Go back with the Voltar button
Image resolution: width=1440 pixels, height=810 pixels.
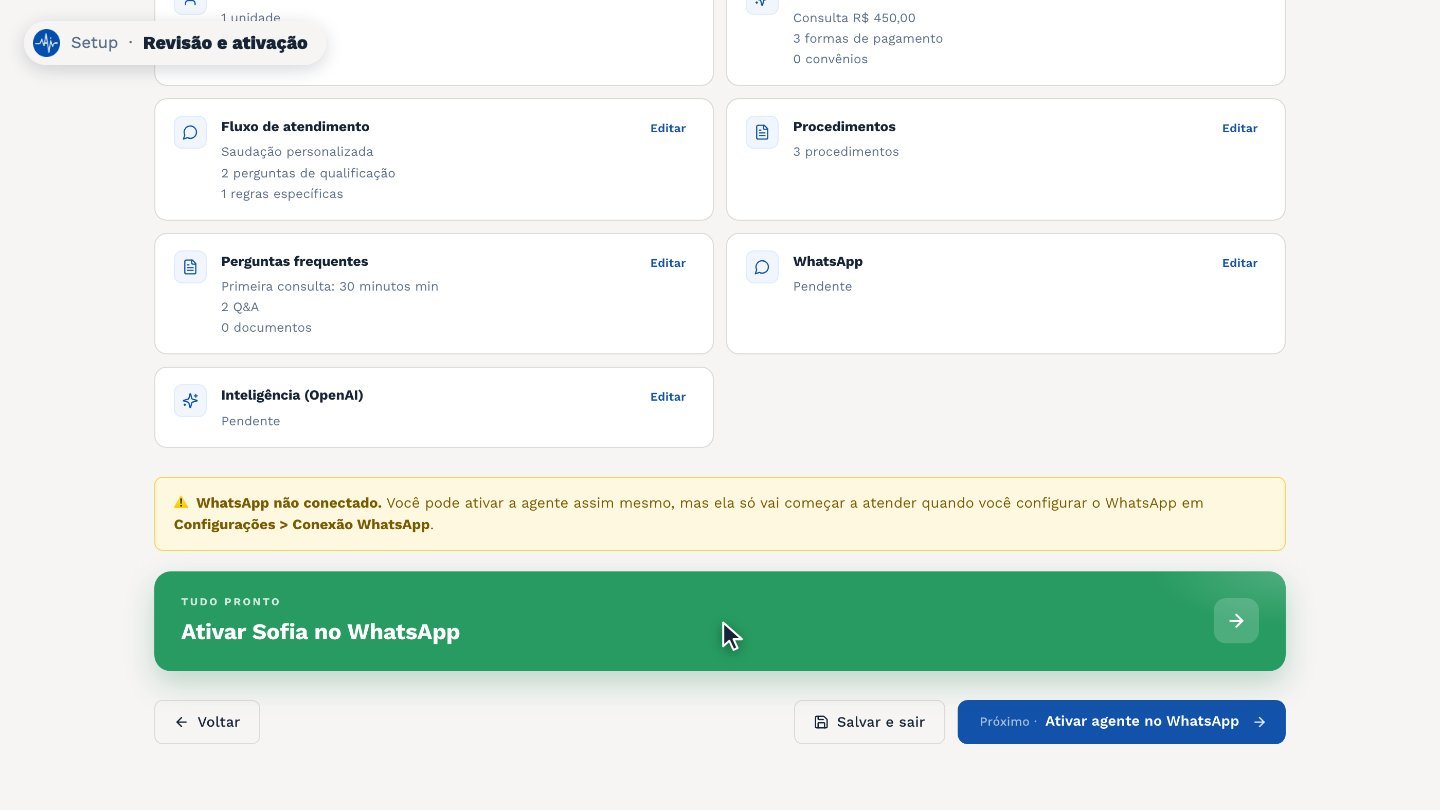[x=207, y=722]
